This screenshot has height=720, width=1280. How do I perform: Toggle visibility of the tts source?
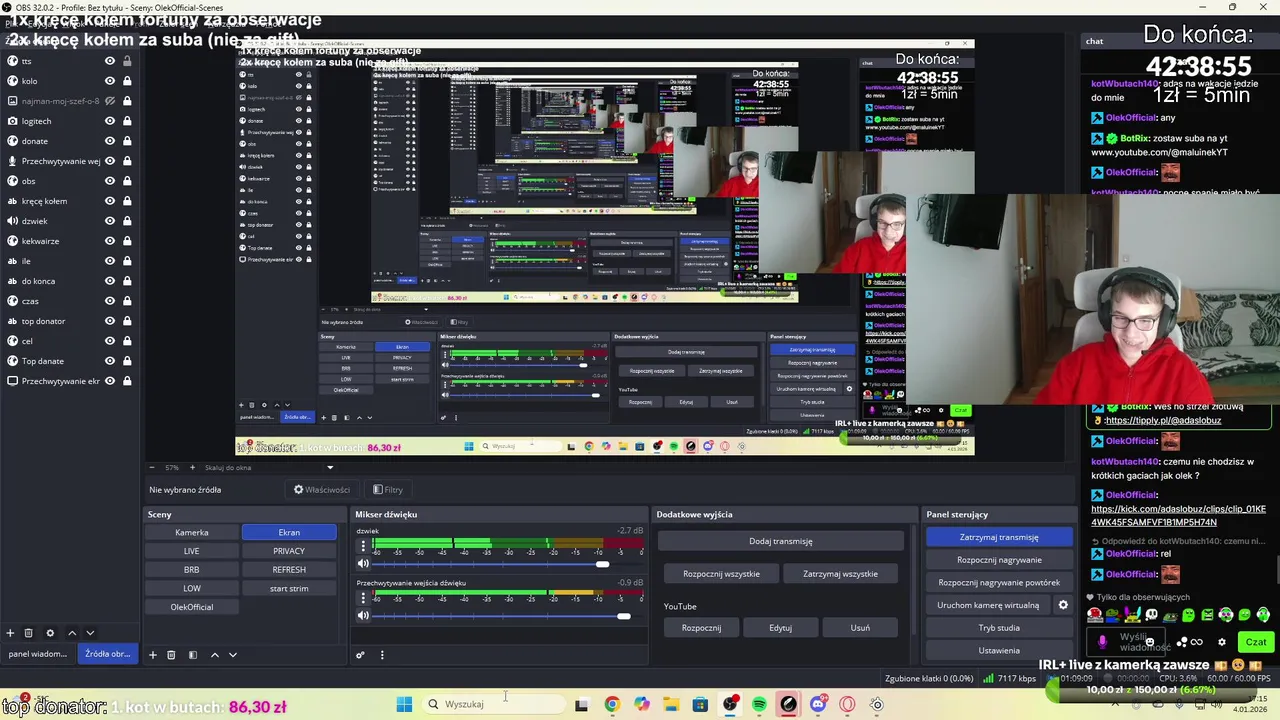pos(110,61)
